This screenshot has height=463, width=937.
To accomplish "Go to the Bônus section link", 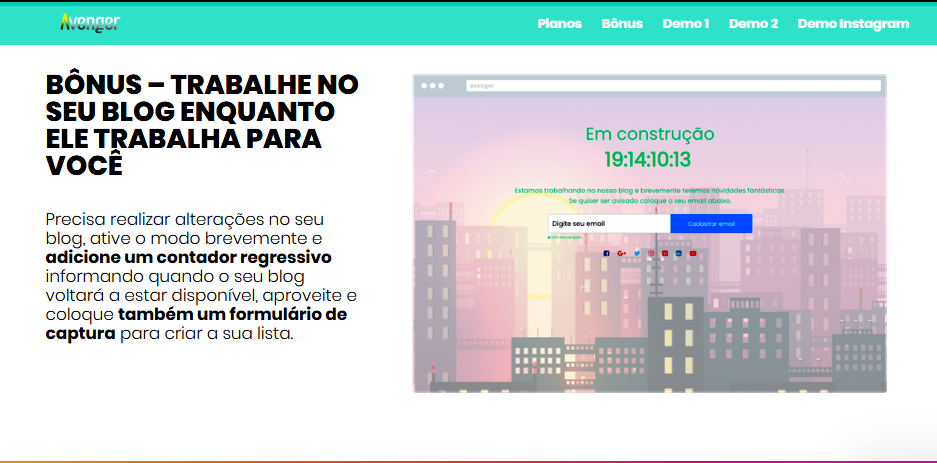I will coord(622,24).
